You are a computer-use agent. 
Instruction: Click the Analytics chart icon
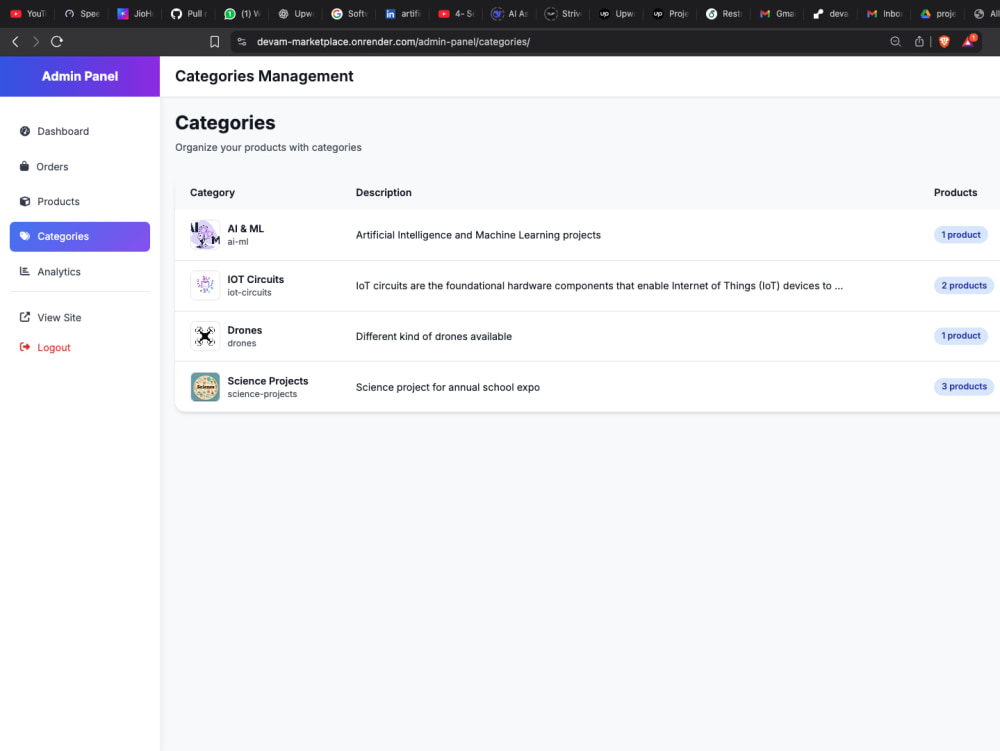point(25,272)
